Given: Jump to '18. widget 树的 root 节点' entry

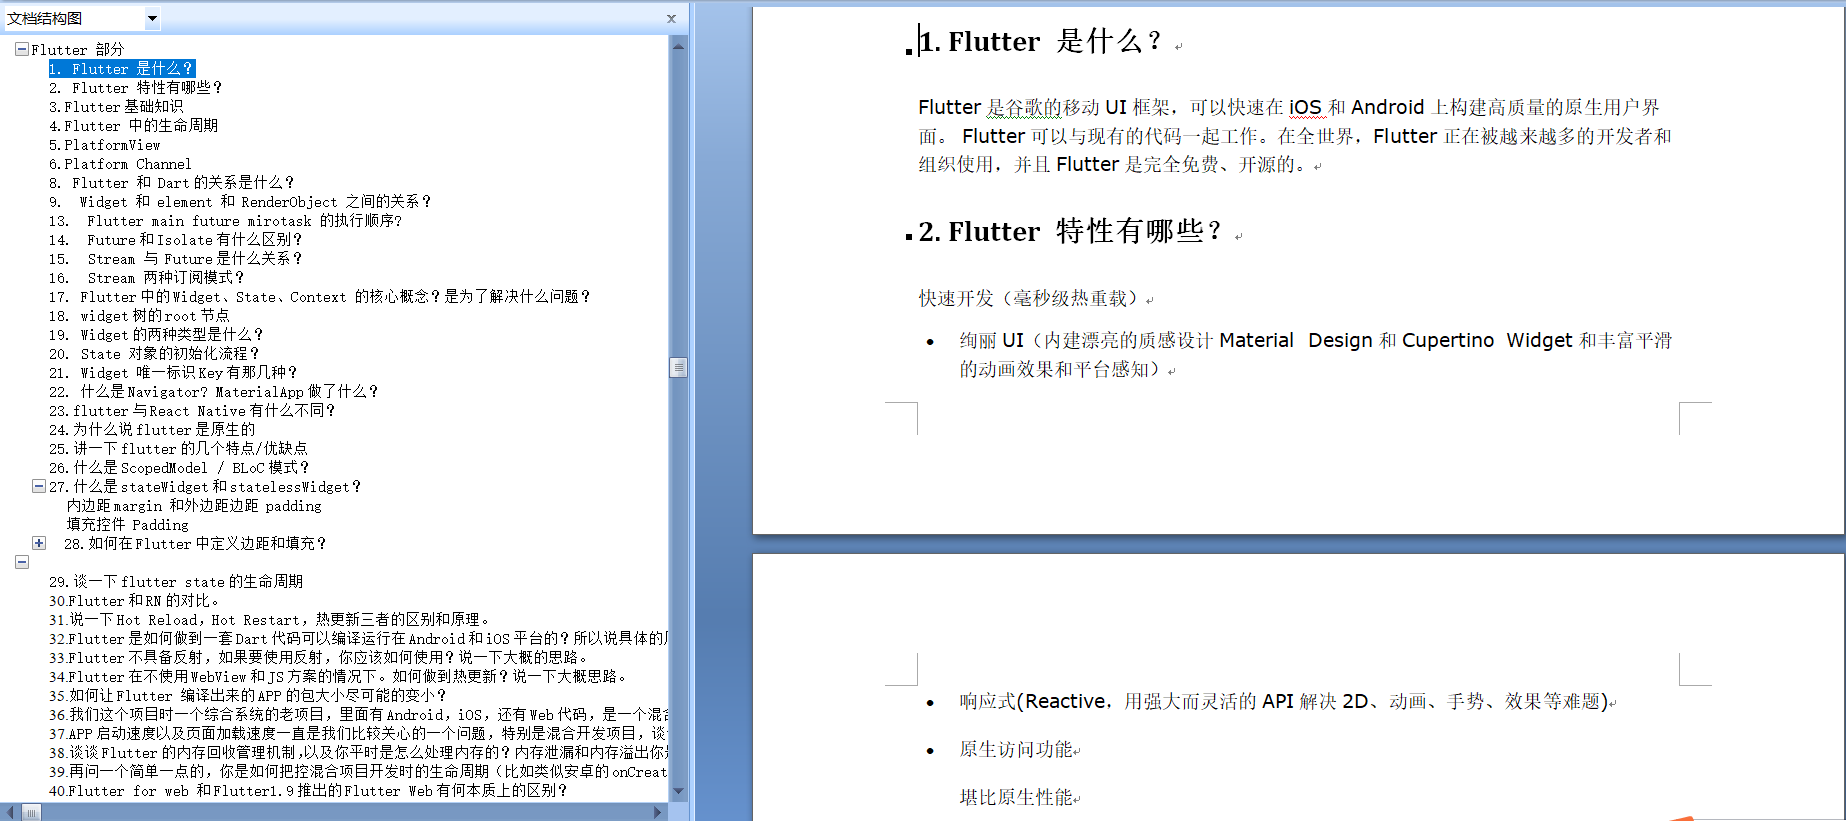Looking at the screenshot, I should point(139,315).
